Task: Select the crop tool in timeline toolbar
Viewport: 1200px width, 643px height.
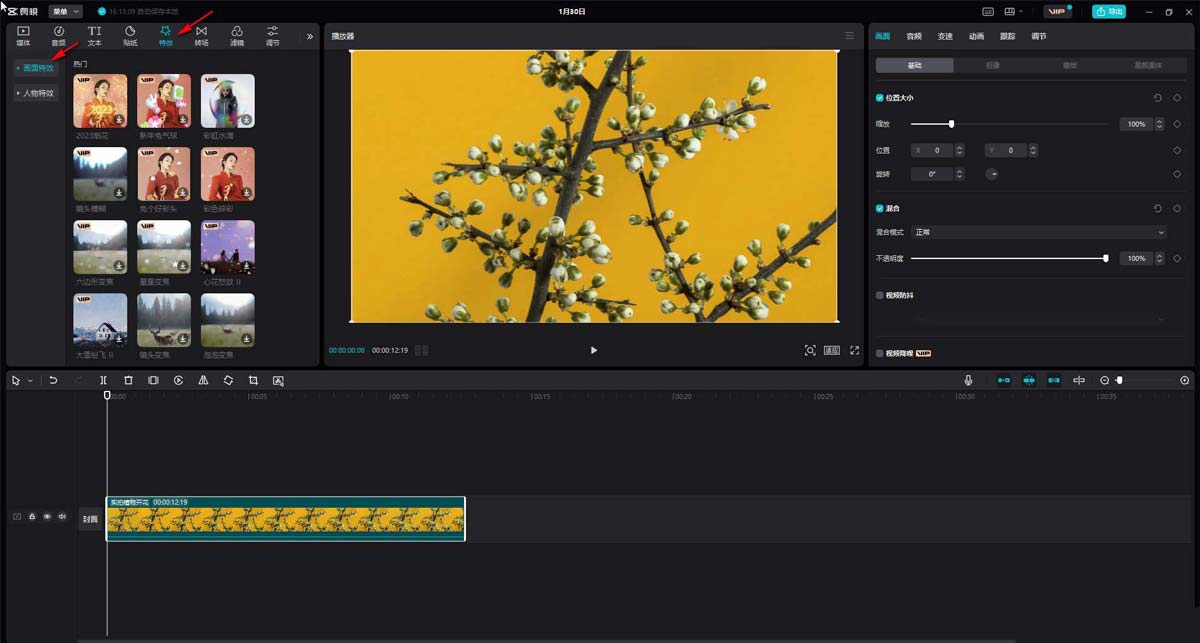Action: [253, 381]
